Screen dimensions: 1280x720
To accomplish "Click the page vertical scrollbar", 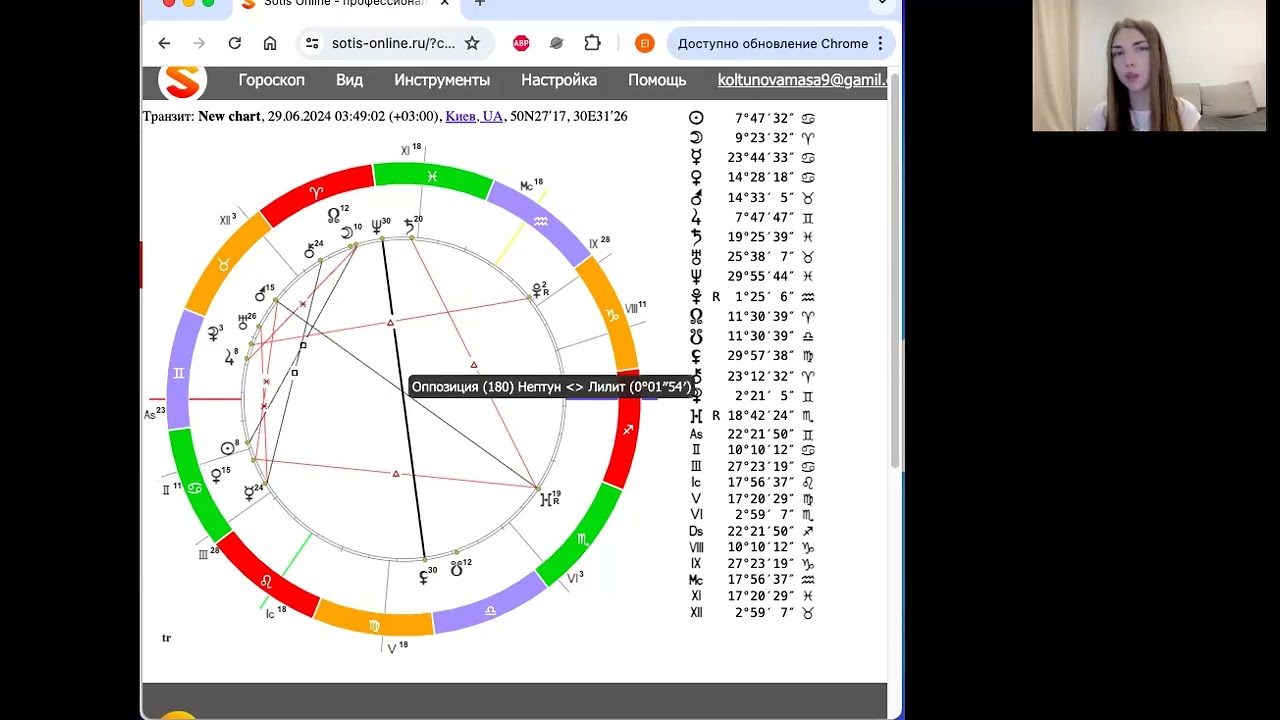I will pyautogui.click(x=895, y=270).
